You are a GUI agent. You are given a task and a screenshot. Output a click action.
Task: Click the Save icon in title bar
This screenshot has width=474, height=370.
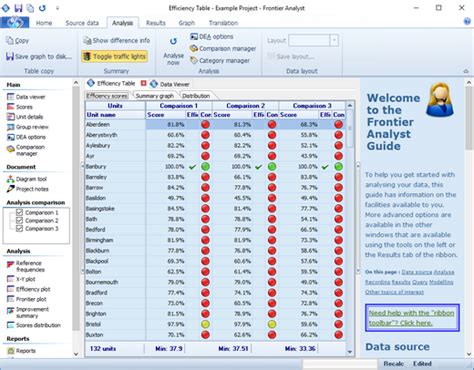[18, 8]
